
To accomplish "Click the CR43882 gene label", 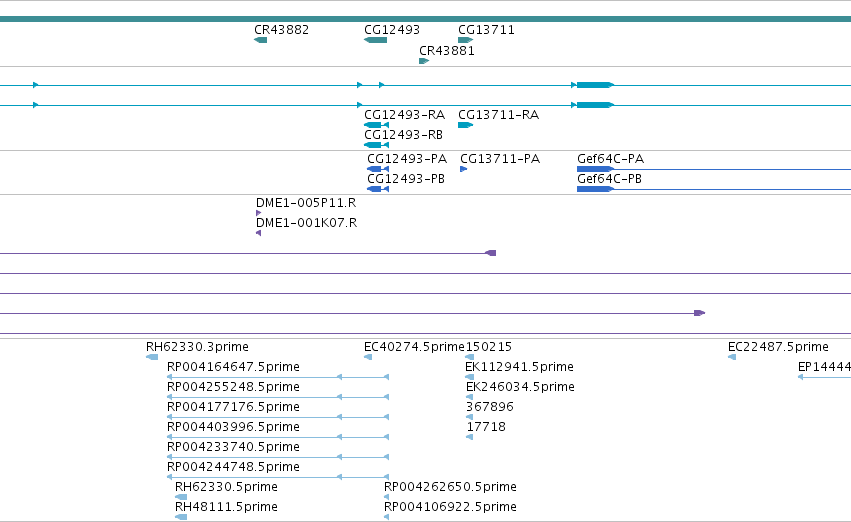I will (x=281, y=30).
